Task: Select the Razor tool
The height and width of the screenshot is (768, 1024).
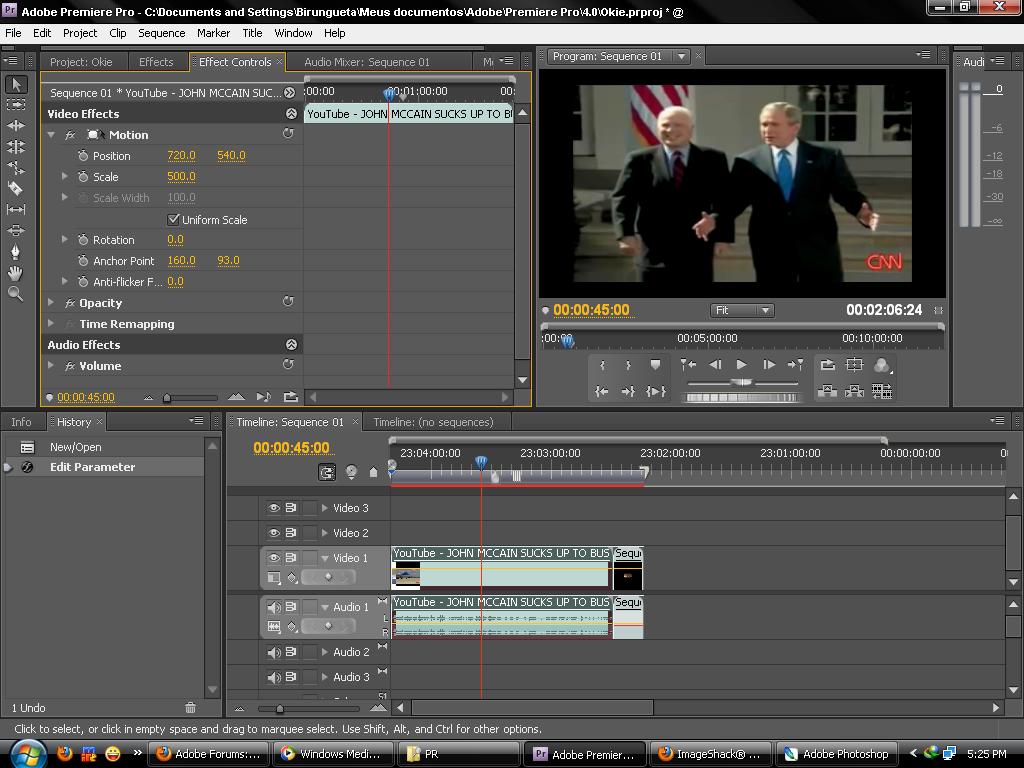Action: click(16, 189)
